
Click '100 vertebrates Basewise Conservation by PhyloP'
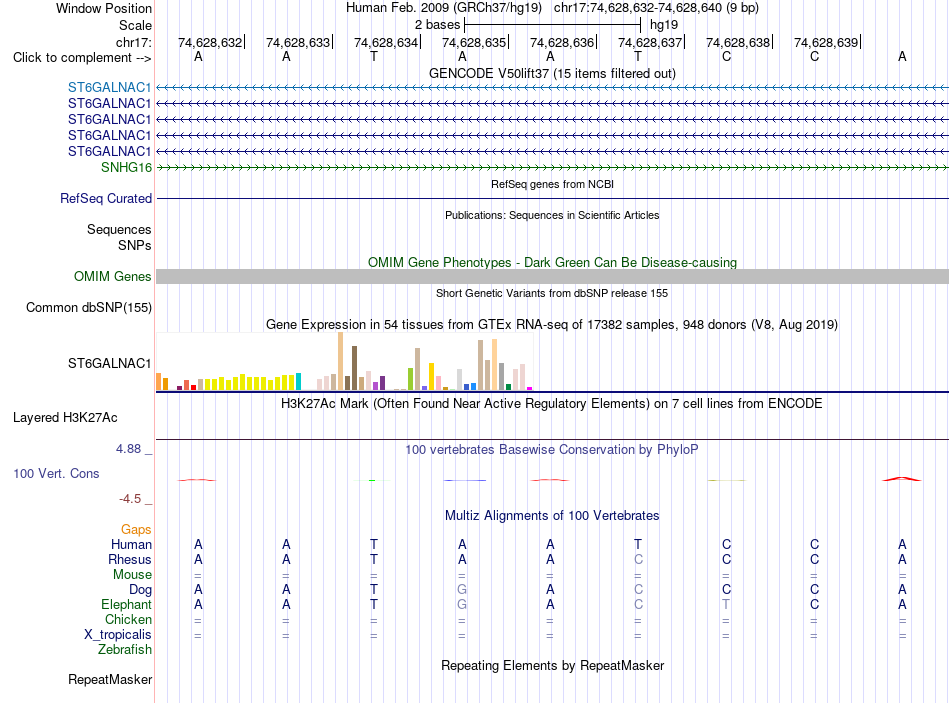pyautogui.click(x=552, y=450)
